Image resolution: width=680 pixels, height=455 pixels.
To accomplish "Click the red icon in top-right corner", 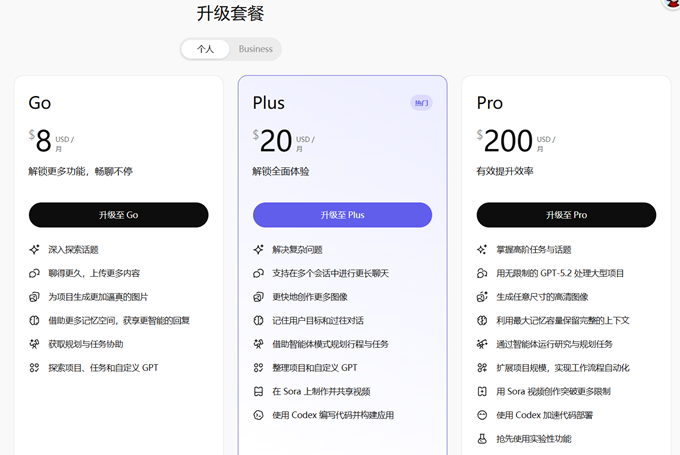I will (x=672, y=3).
